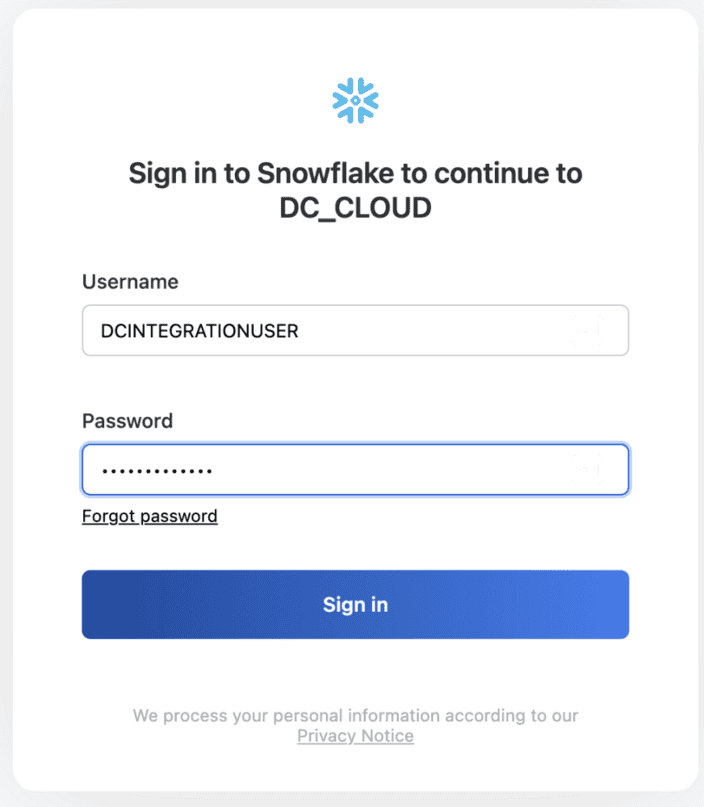Image resolution: width=704 pixels, height=807 pixels.
Task: Click the autofill icon in Username field
Action: click(x=586, y=329)
